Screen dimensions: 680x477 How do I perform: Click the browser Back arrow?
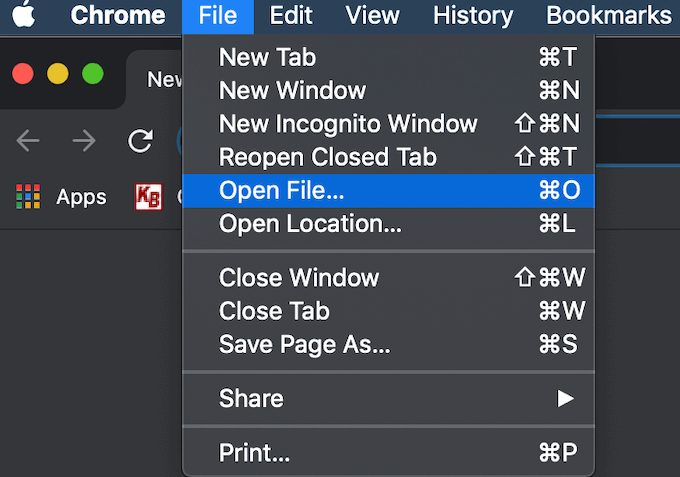point(28,141)
